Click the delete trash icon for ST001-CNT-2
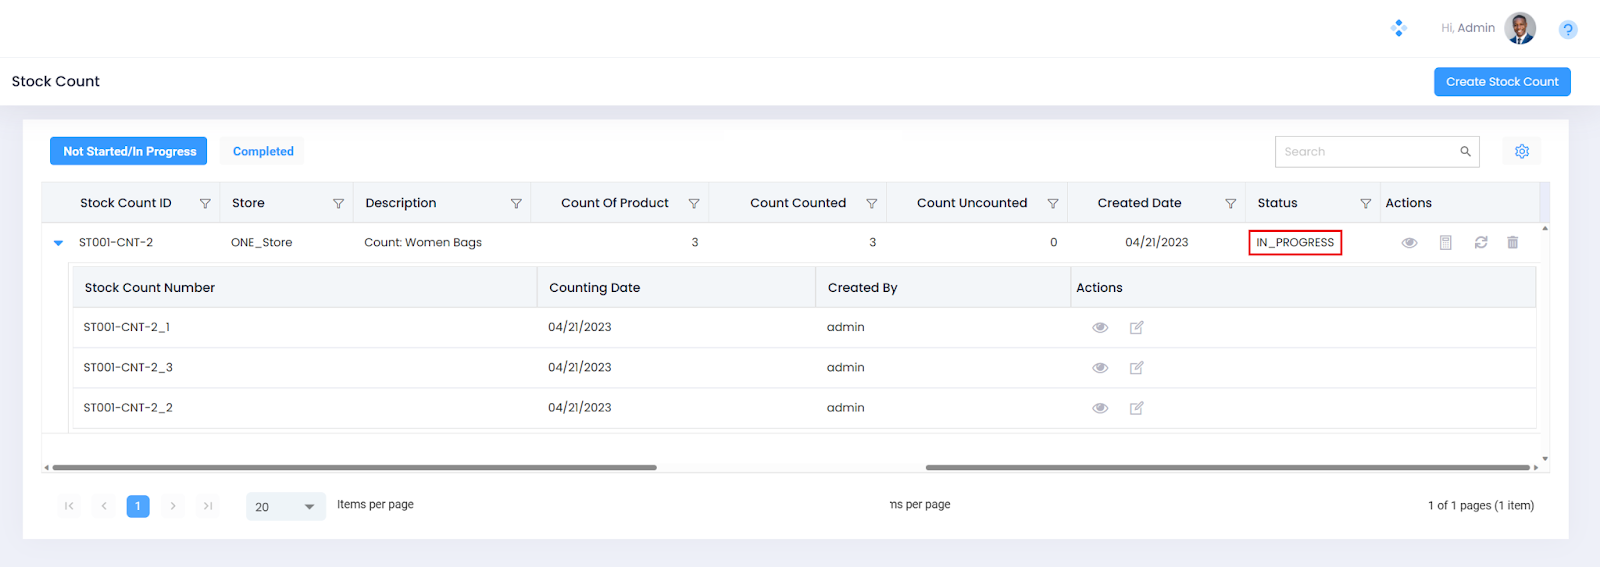Screen dimensions: 1600x567 pos(1512,243)
